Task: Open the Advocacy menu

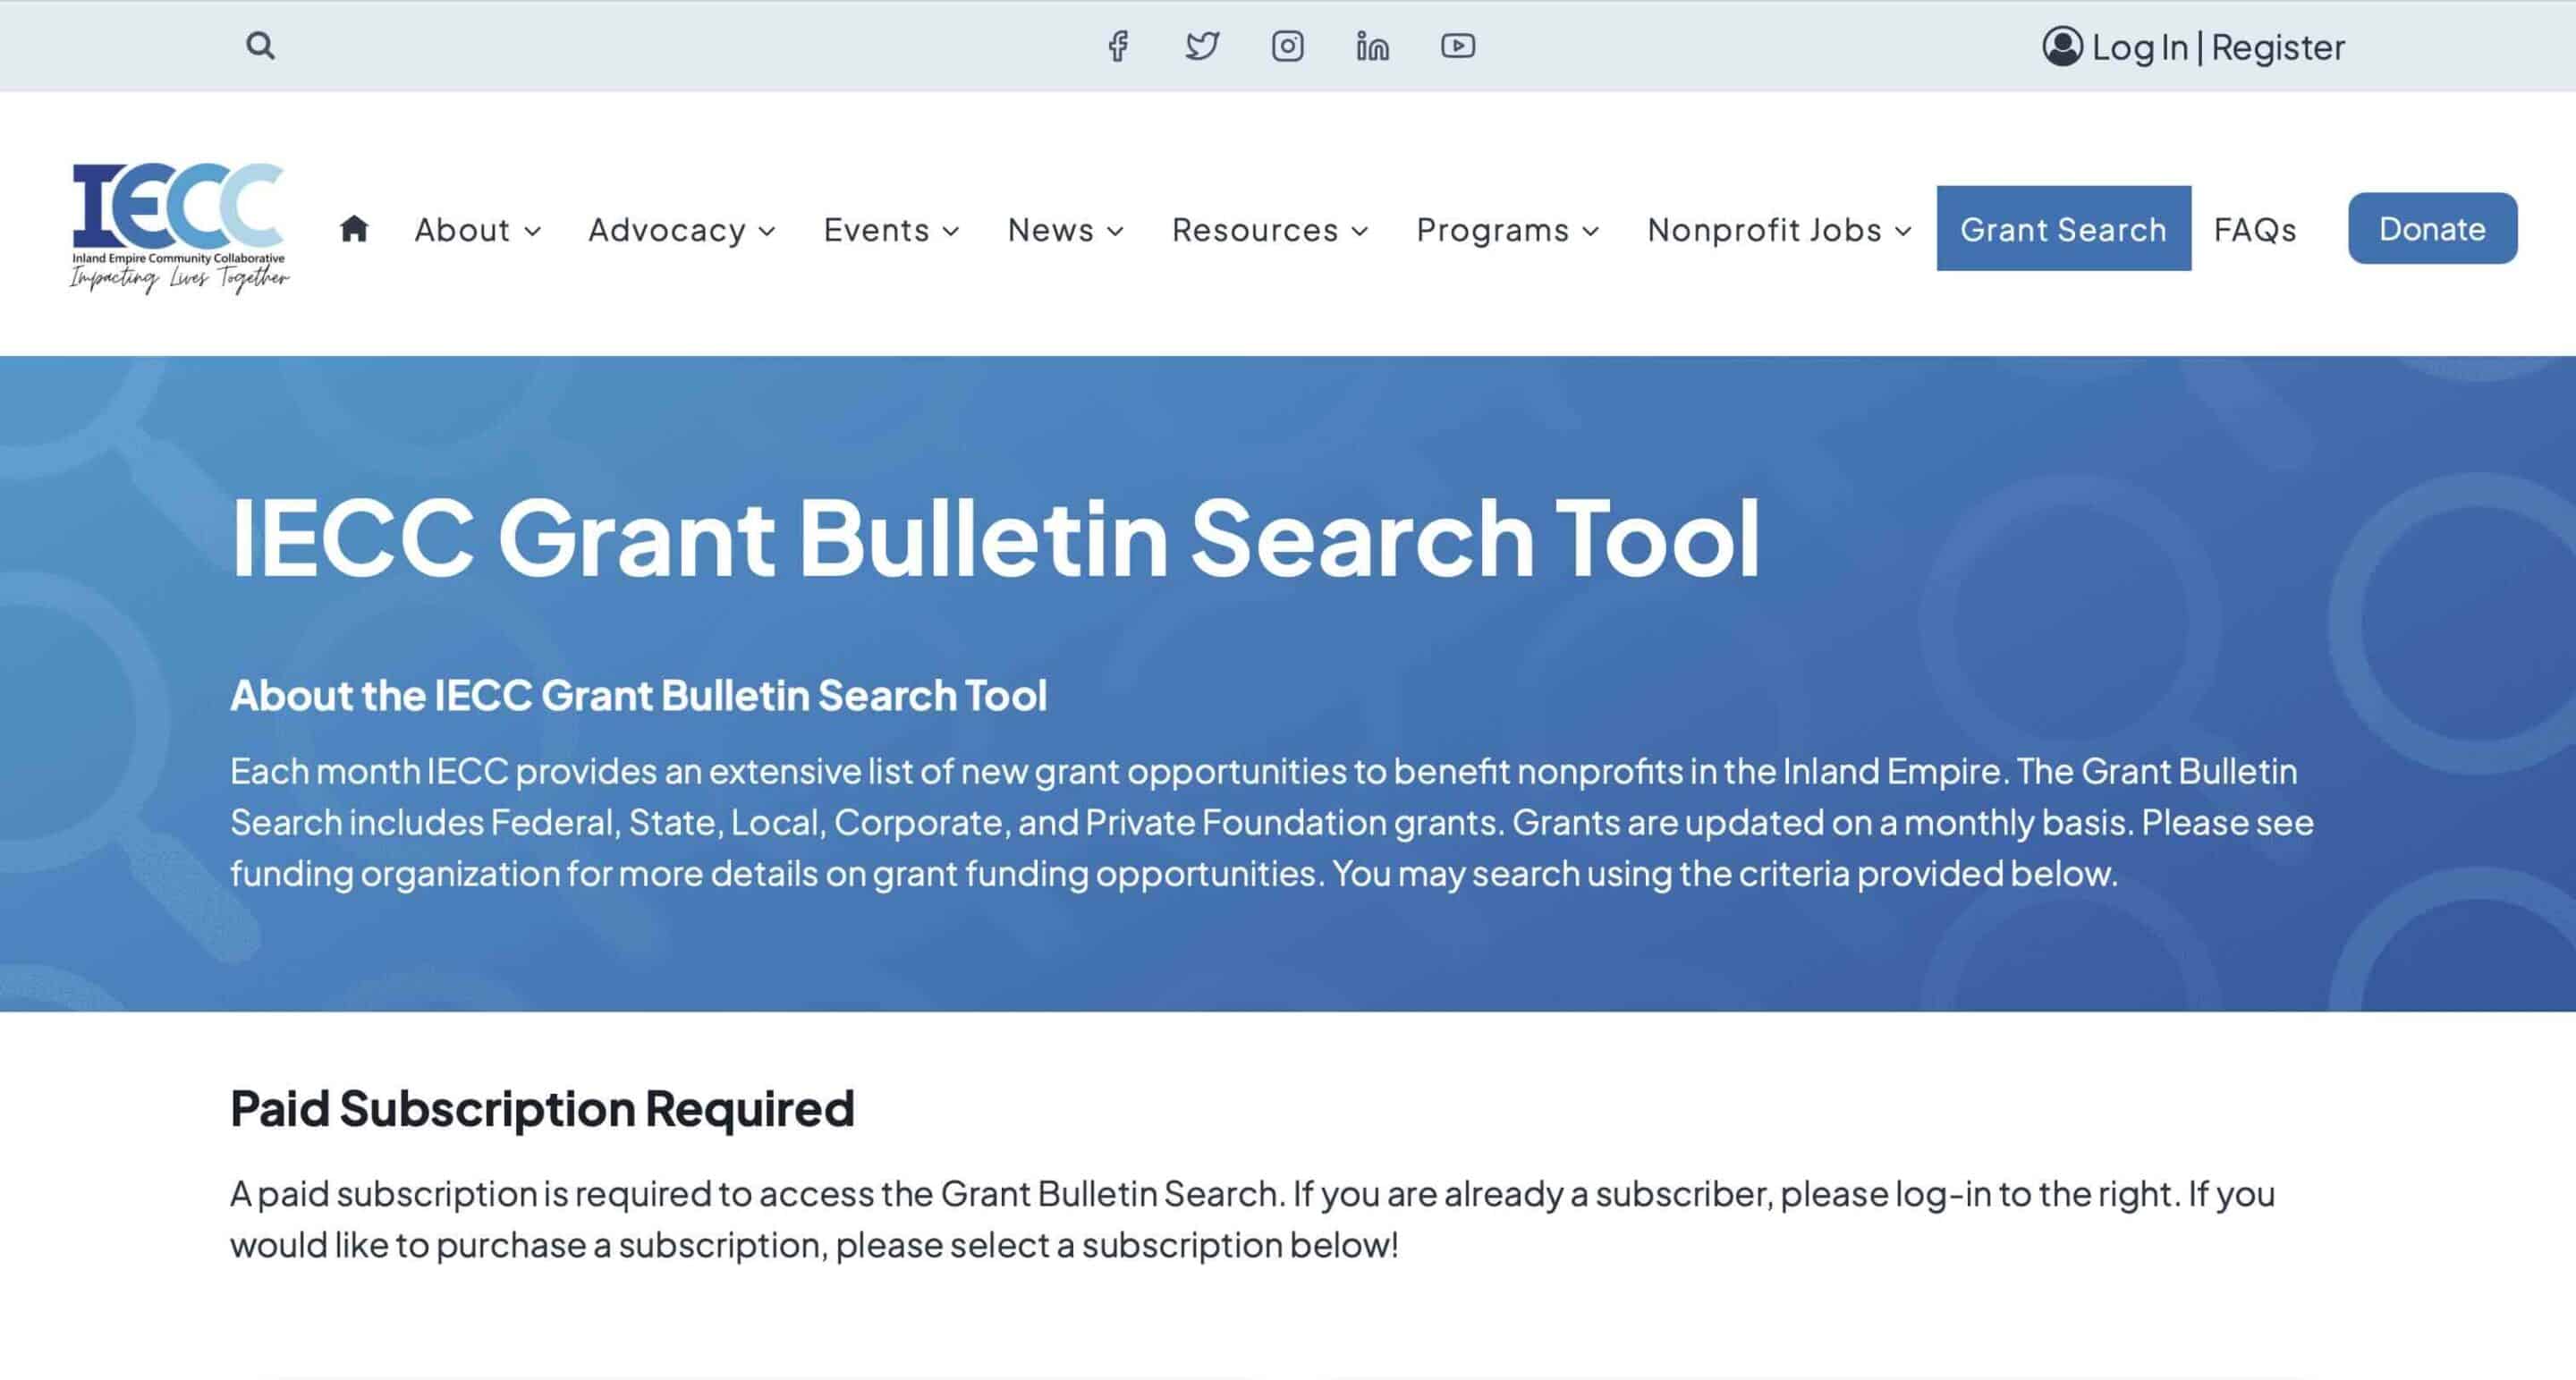Action: pos(667,230)
